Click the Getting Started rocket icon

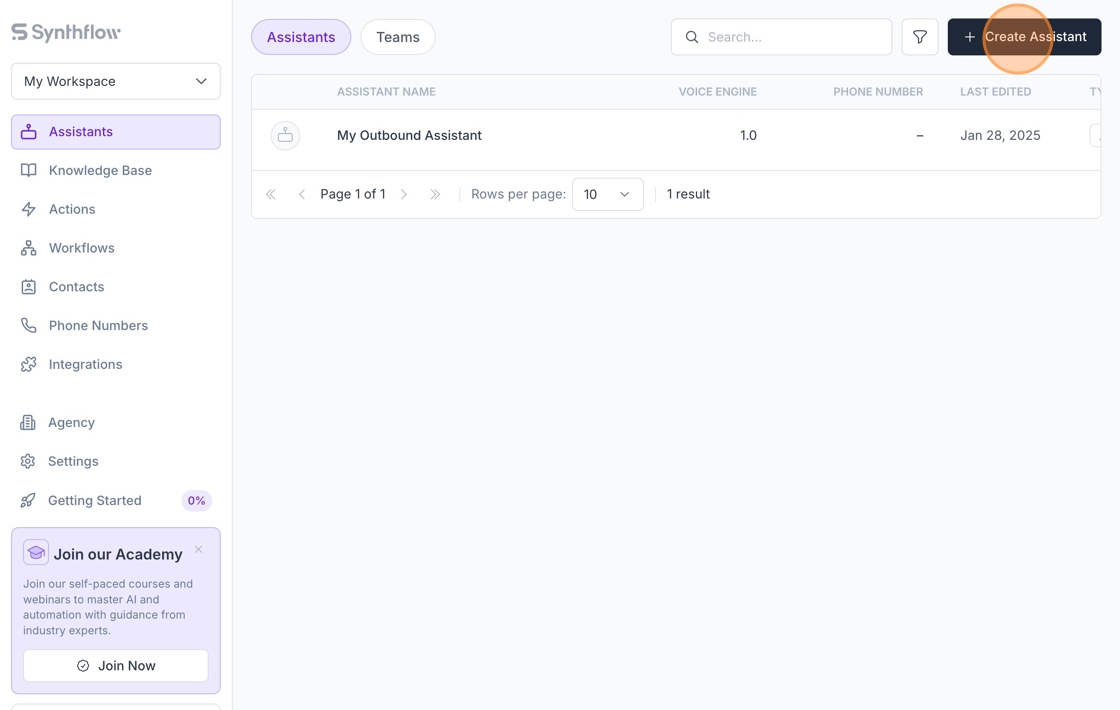[x=28, y=501]
